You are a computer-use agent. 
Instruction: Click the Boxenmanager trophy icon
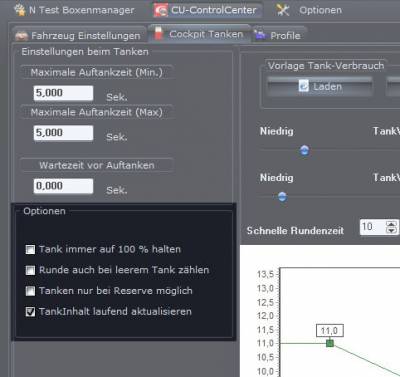pos(20,10)
